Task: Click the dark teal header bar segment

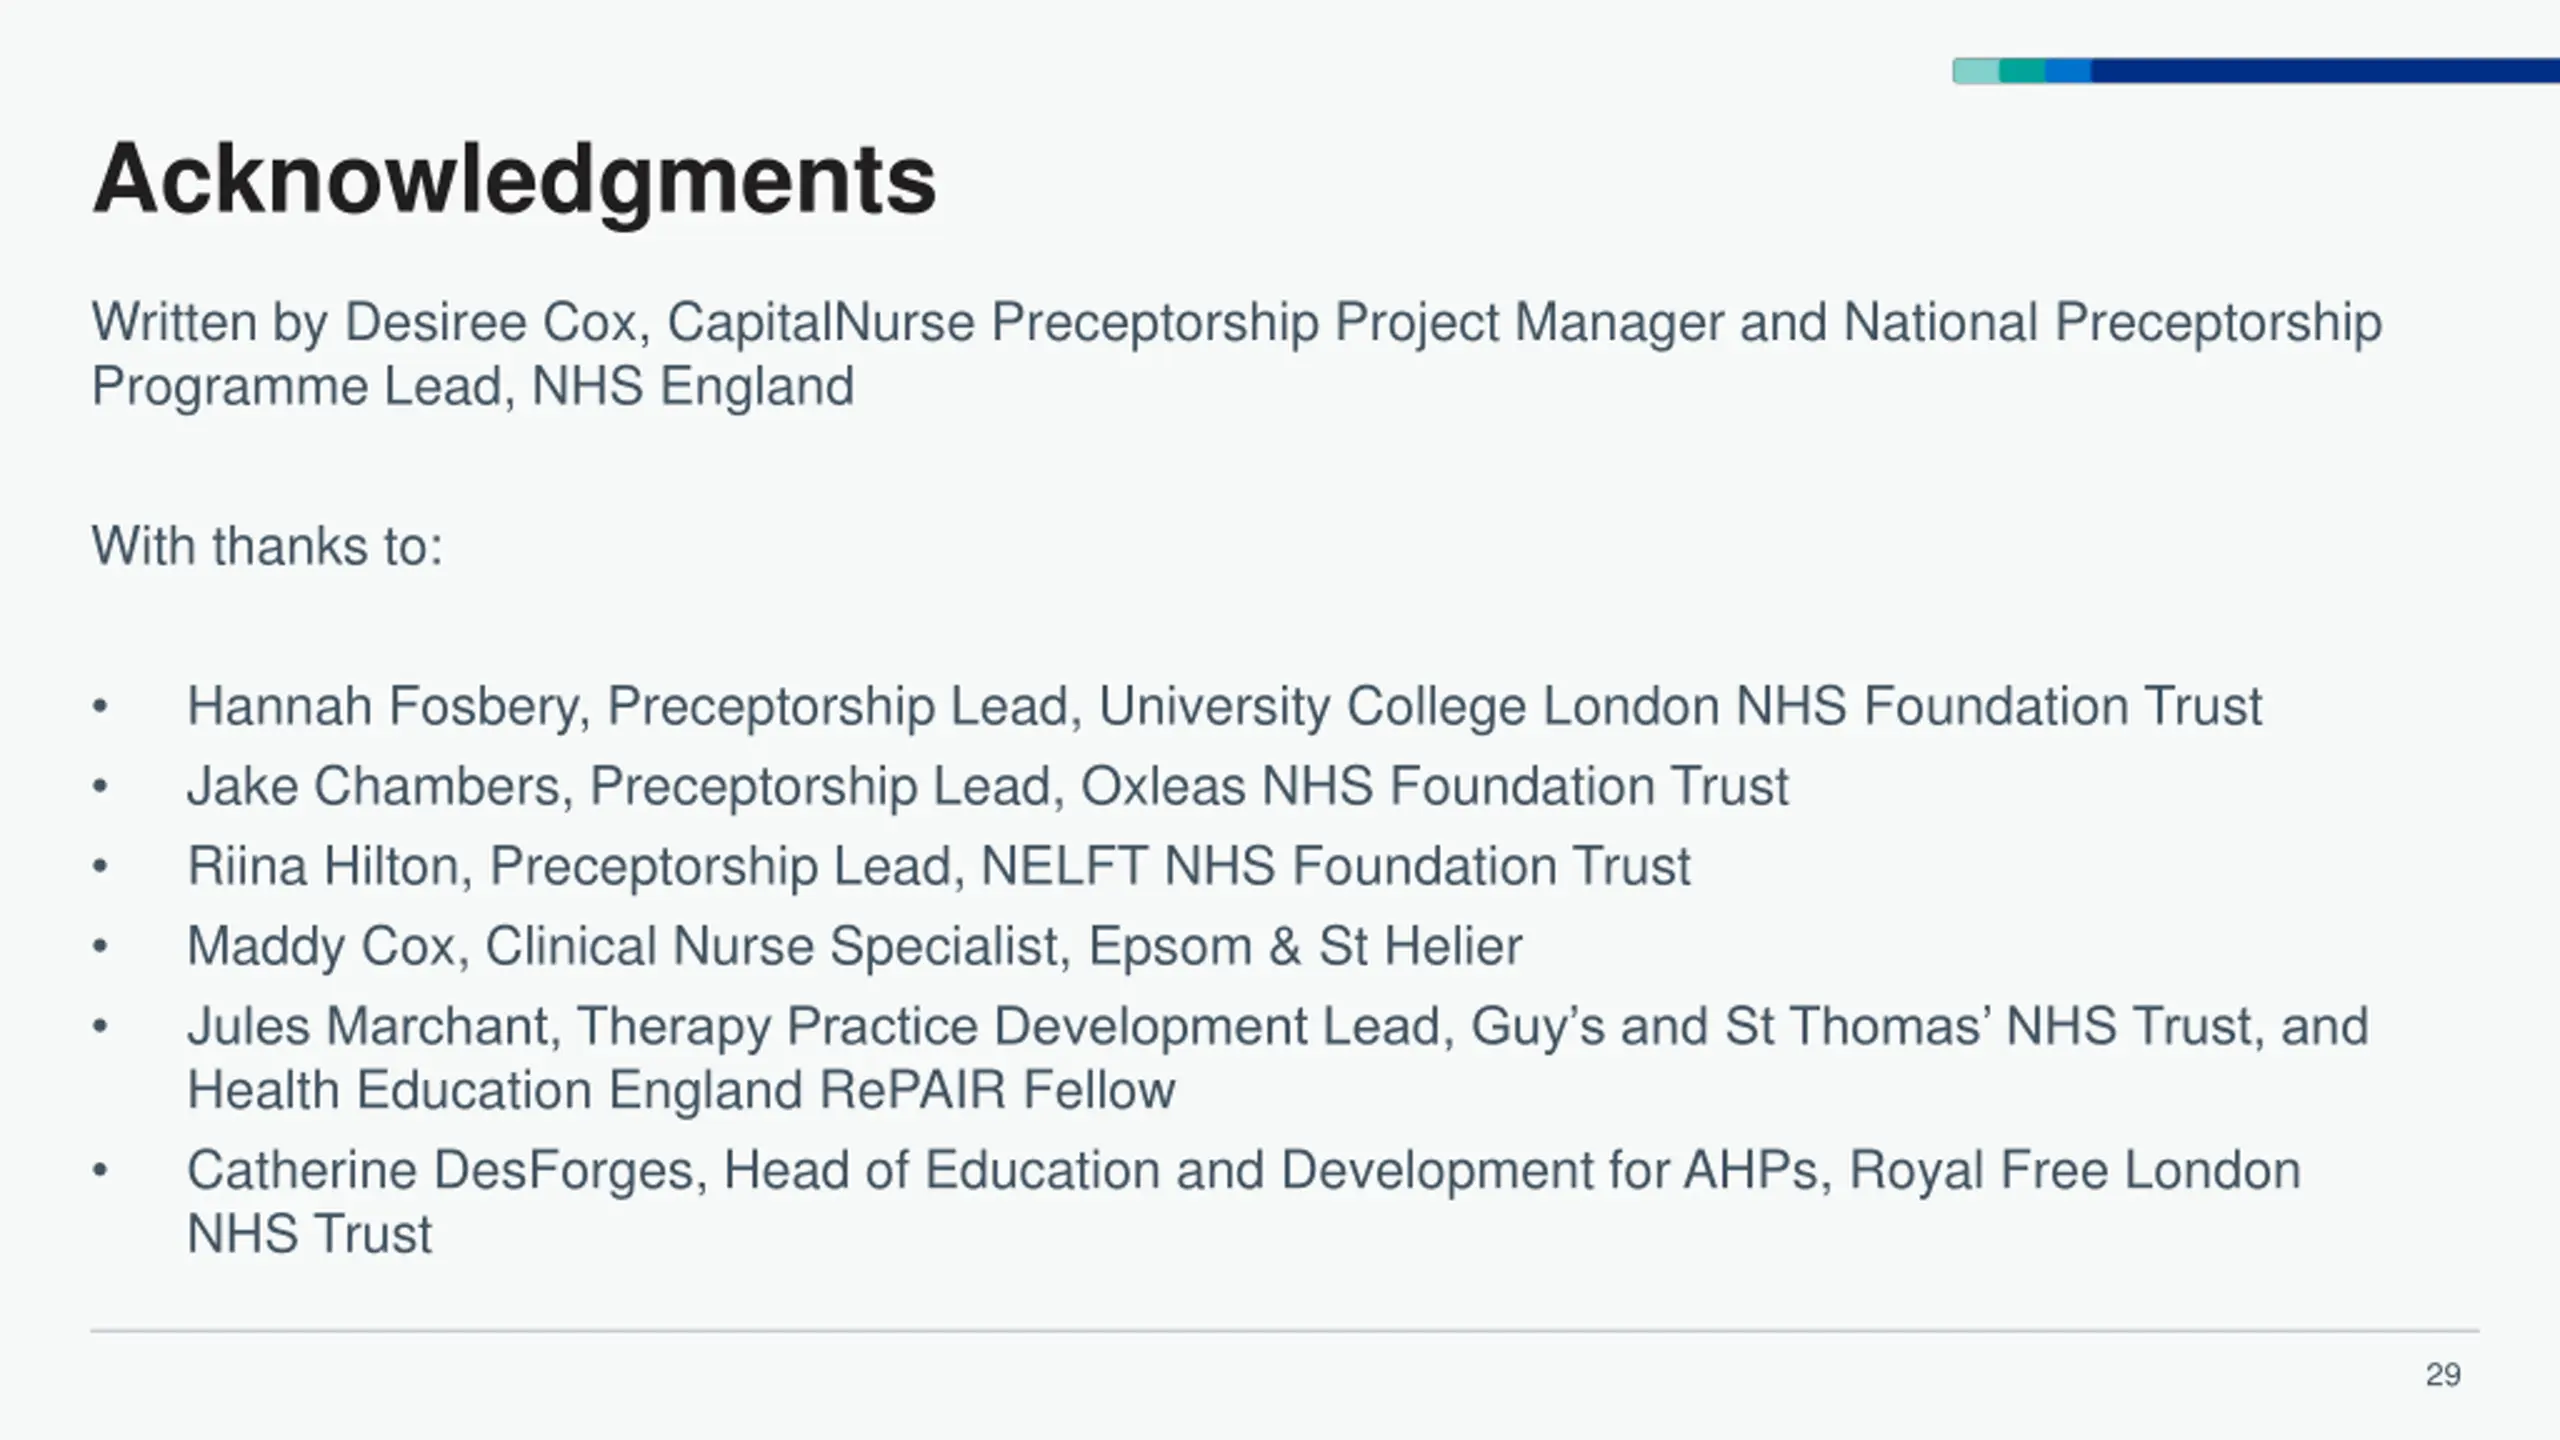Action: (x=2022, y=71)
